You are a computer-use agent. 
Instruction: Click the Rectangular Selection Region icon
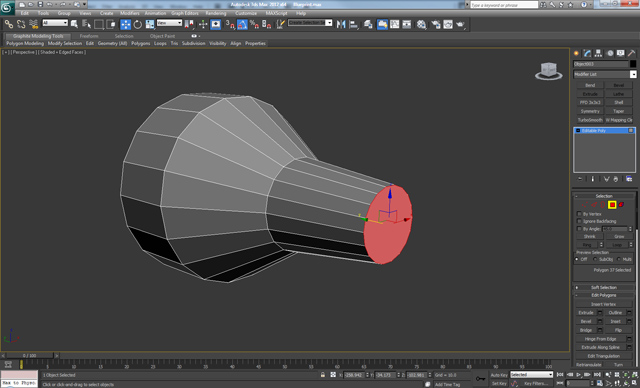click(98, 24)
